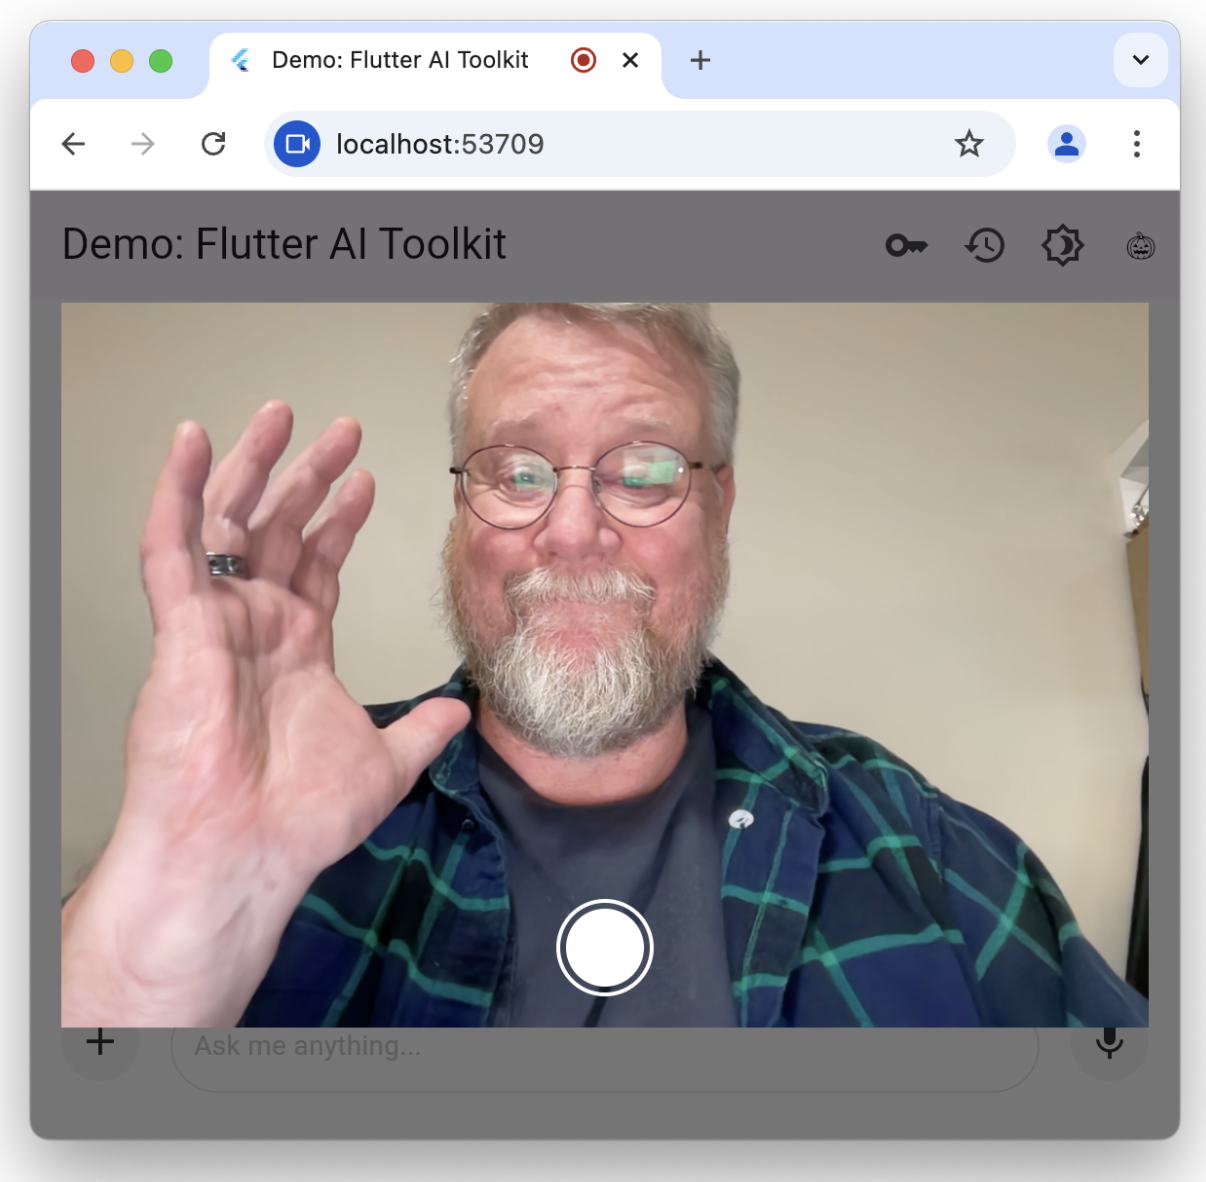Select the Demo: Flutter AI Toolkit tab
The height and width of the screenshot is (1182, 1206).
400,60
